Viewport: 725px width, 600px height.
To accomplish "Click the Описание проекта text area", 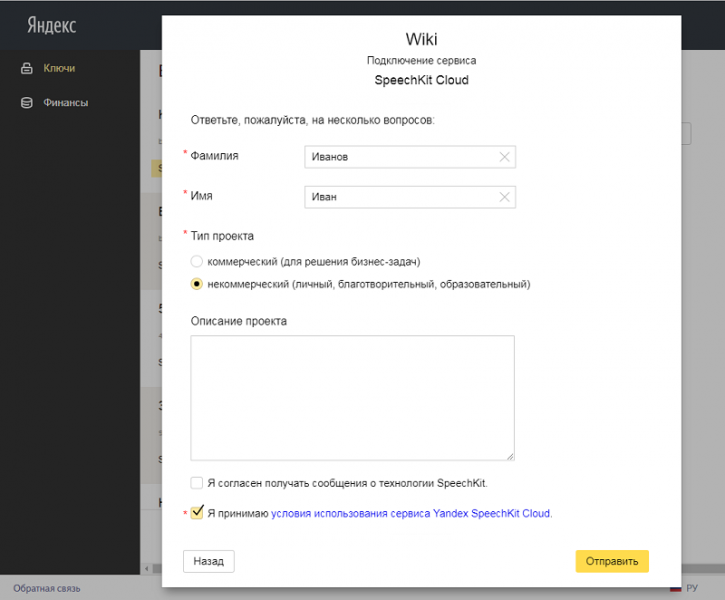I will 352,398.
